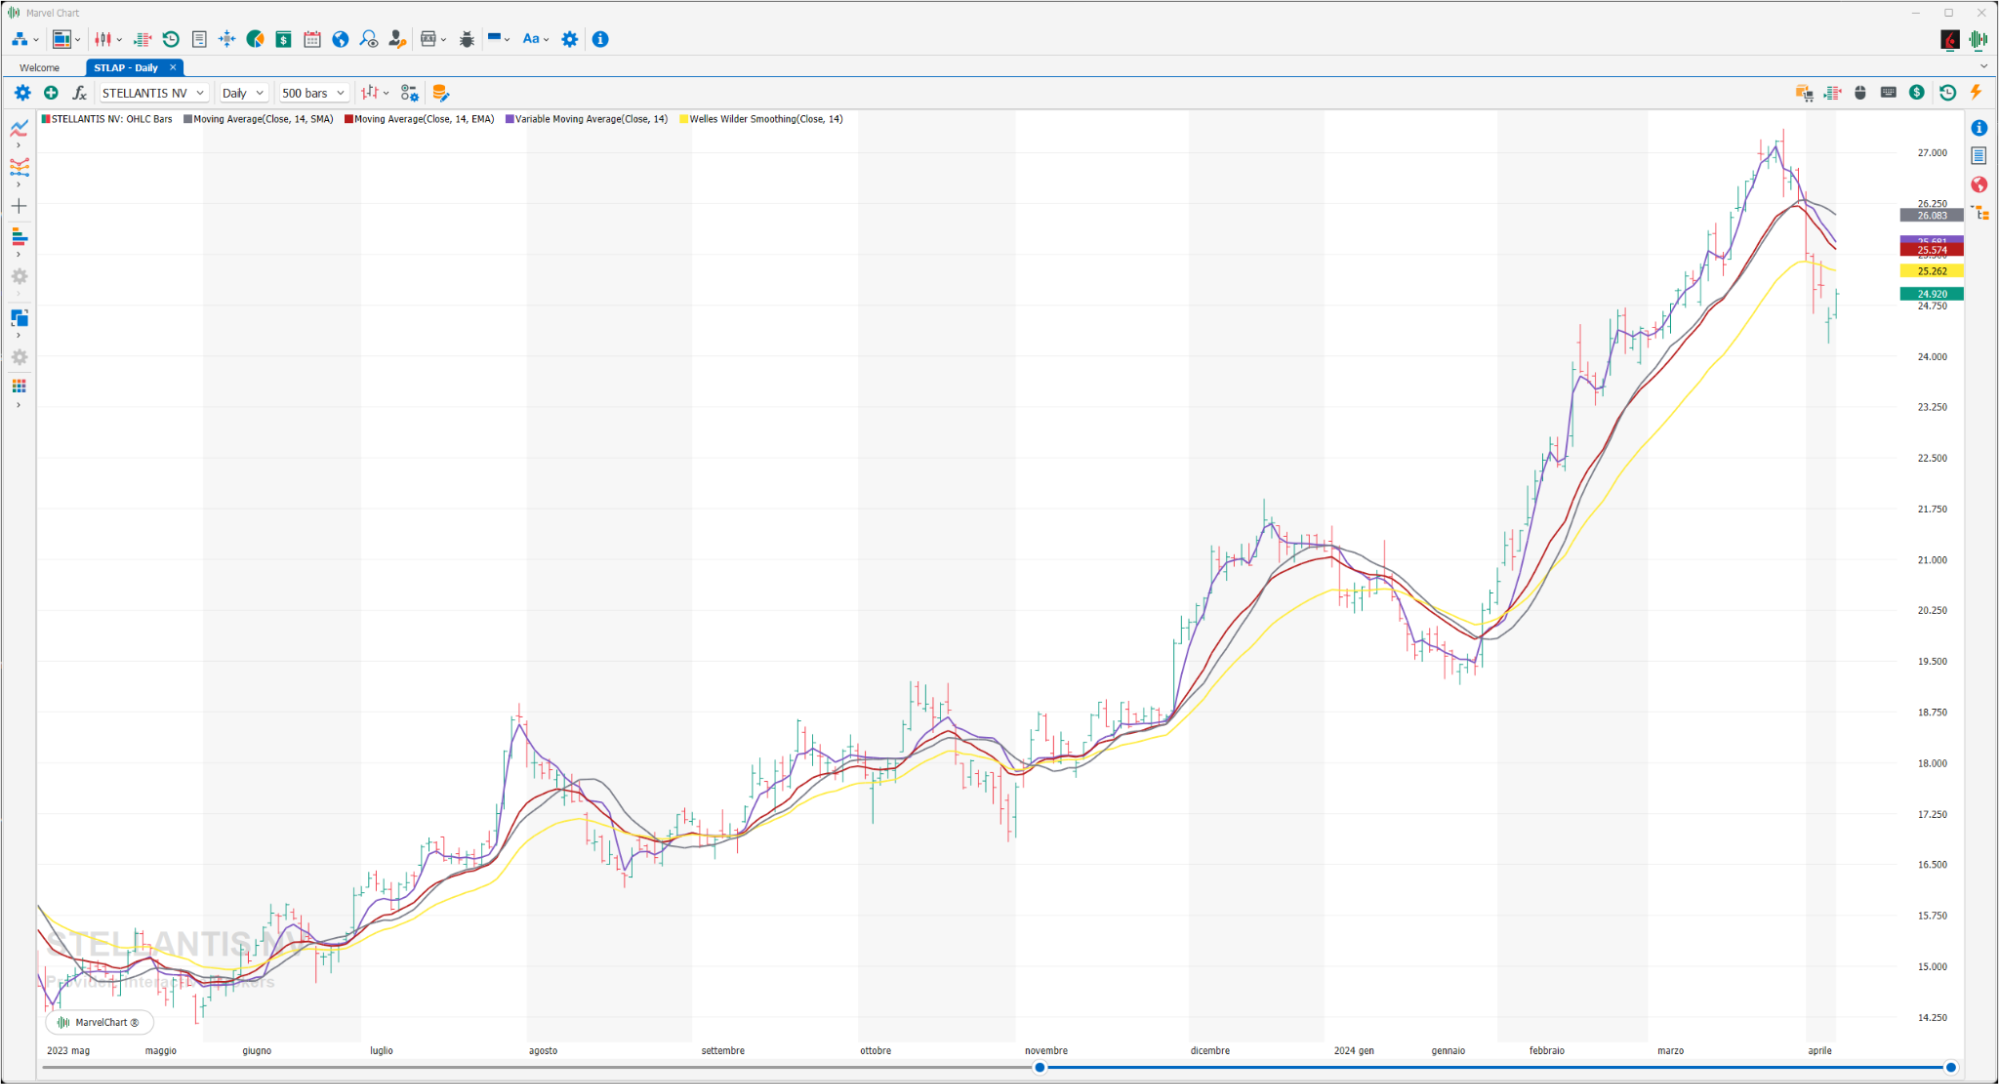The height and width of the screenshot is (1085, 1999).
Task: Open the green history clock icon
Action: 171,39
